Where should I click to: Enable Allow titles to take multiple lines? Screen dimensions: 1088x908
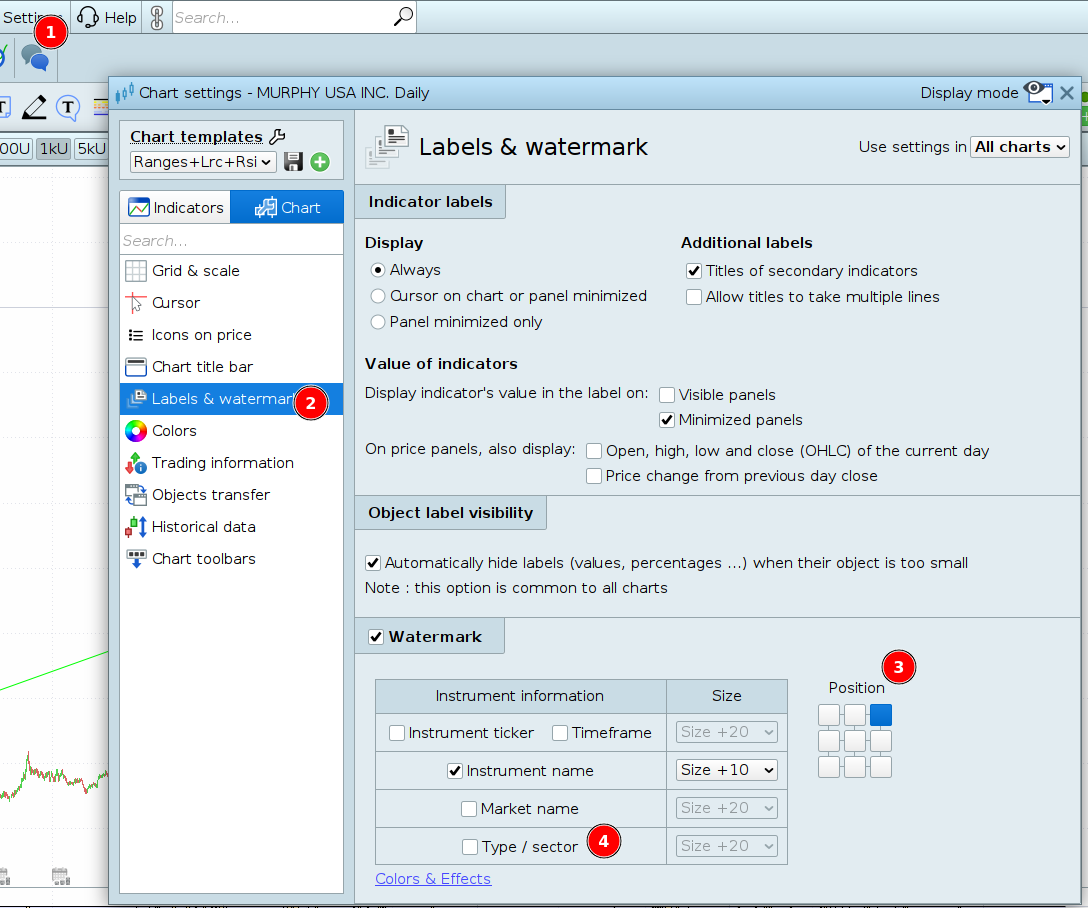(x=694, y=297)
